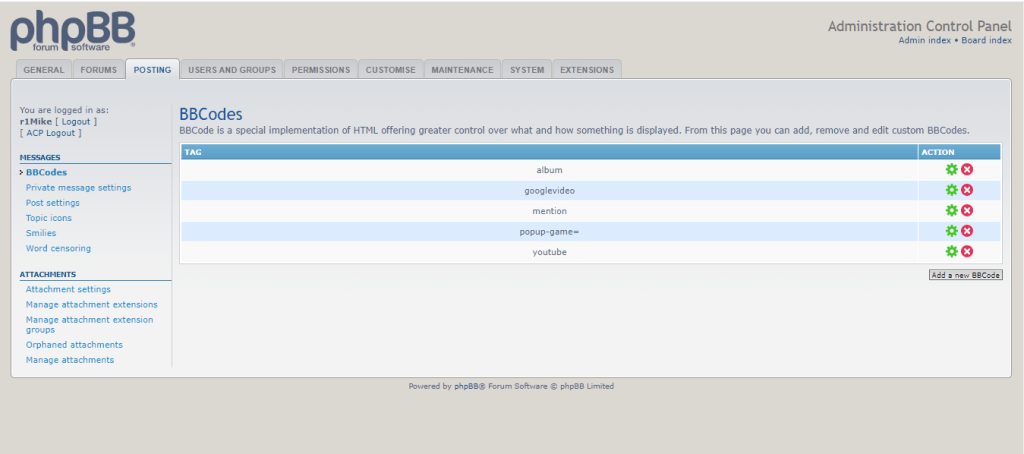
Task: Click the ACP Logout link
Action: (x=51, y=133)
